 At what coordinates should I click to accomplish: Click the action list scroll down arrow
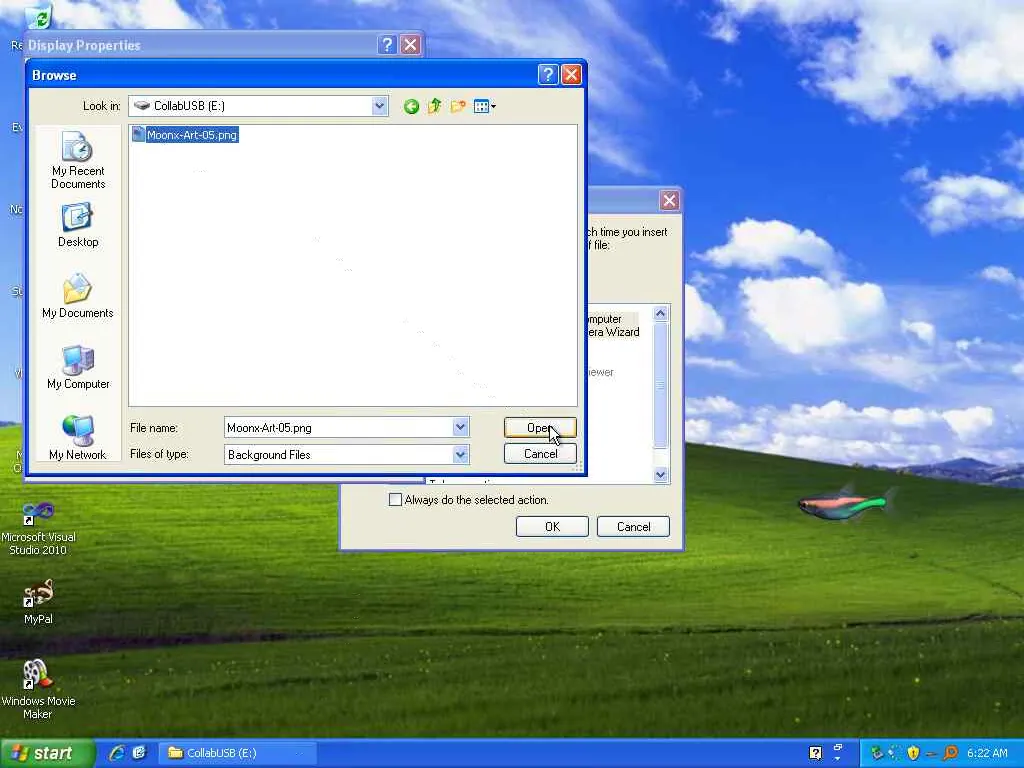[660, 475]
